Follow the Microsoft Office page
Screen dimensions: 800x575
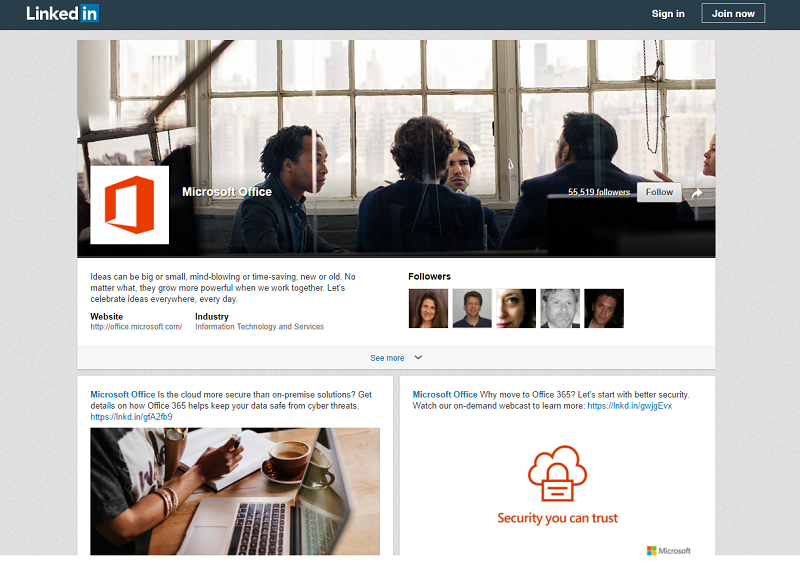pyautogui.click(x=659, y=192)
